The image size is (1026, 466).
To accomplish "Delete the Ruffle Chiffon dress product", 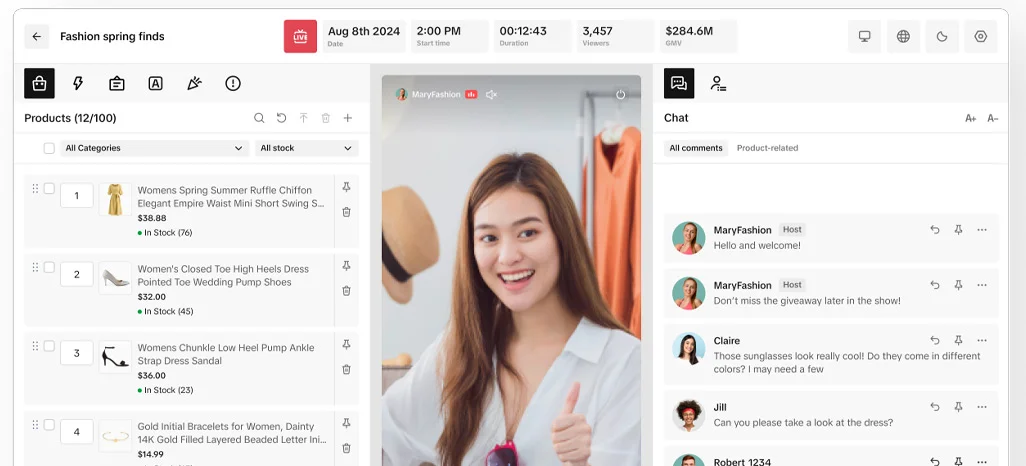I will point(347,212).
